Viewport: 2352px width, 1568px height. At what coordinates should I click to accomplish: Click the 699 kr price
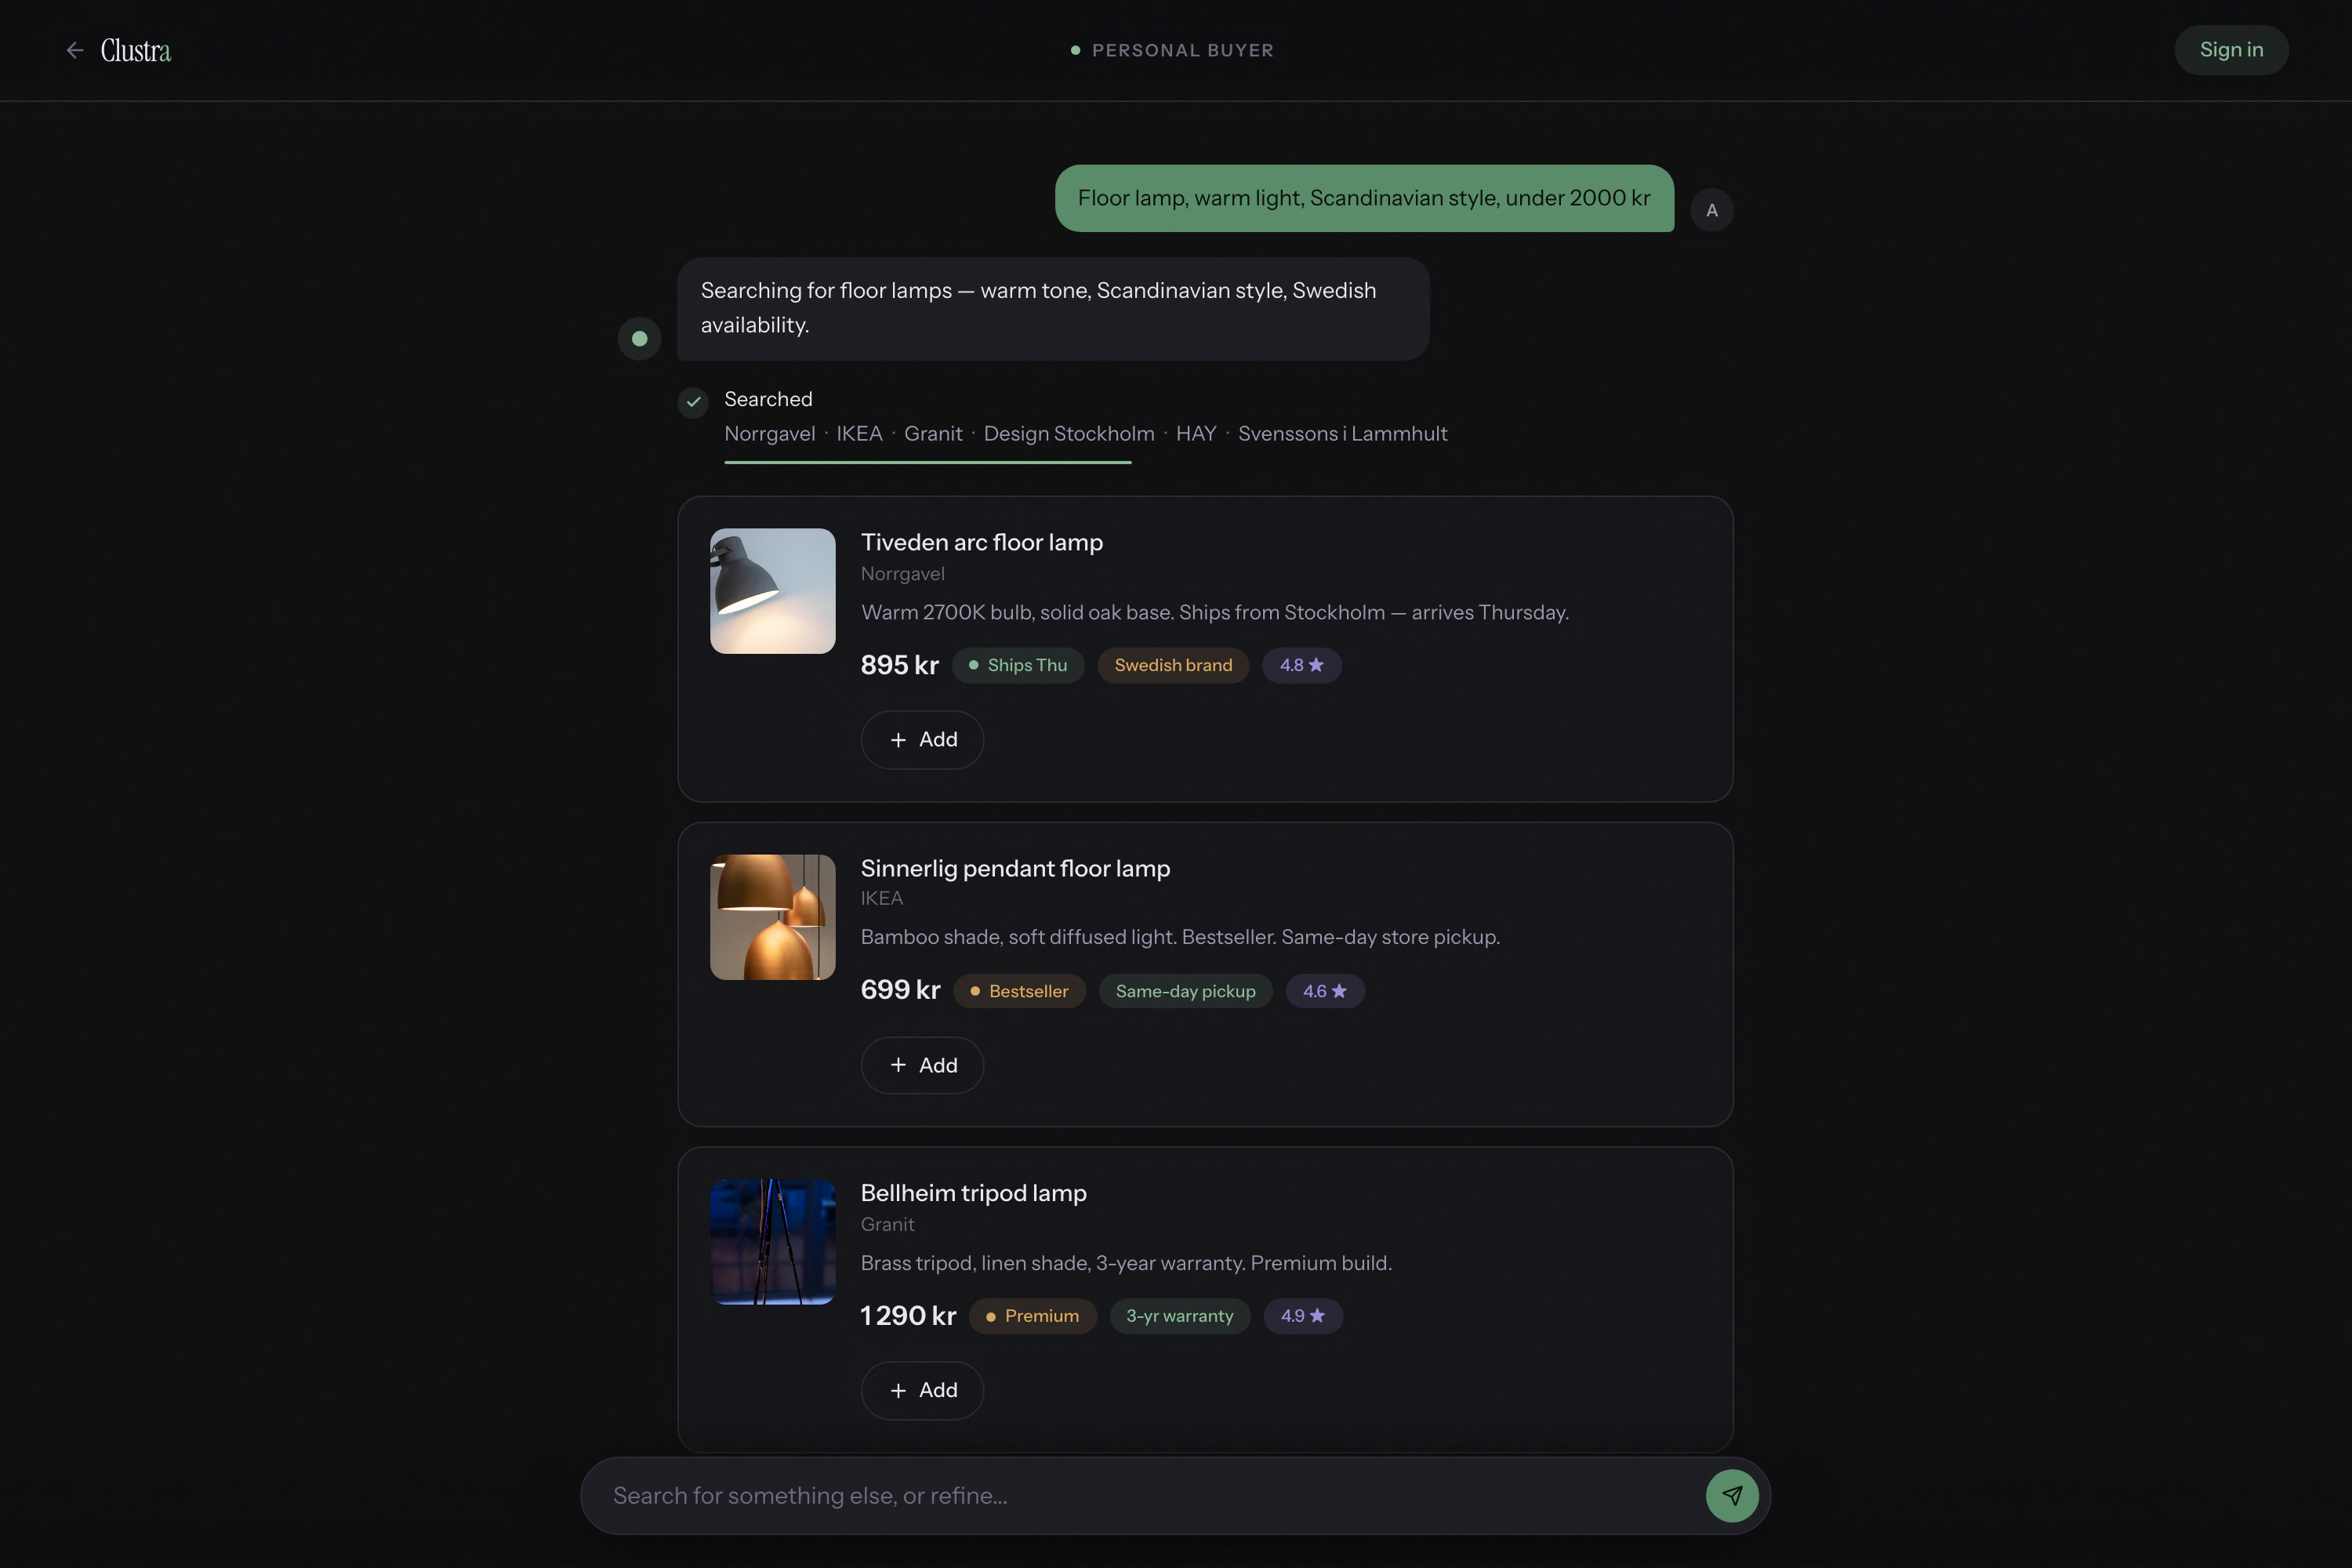tap(900, 990)
